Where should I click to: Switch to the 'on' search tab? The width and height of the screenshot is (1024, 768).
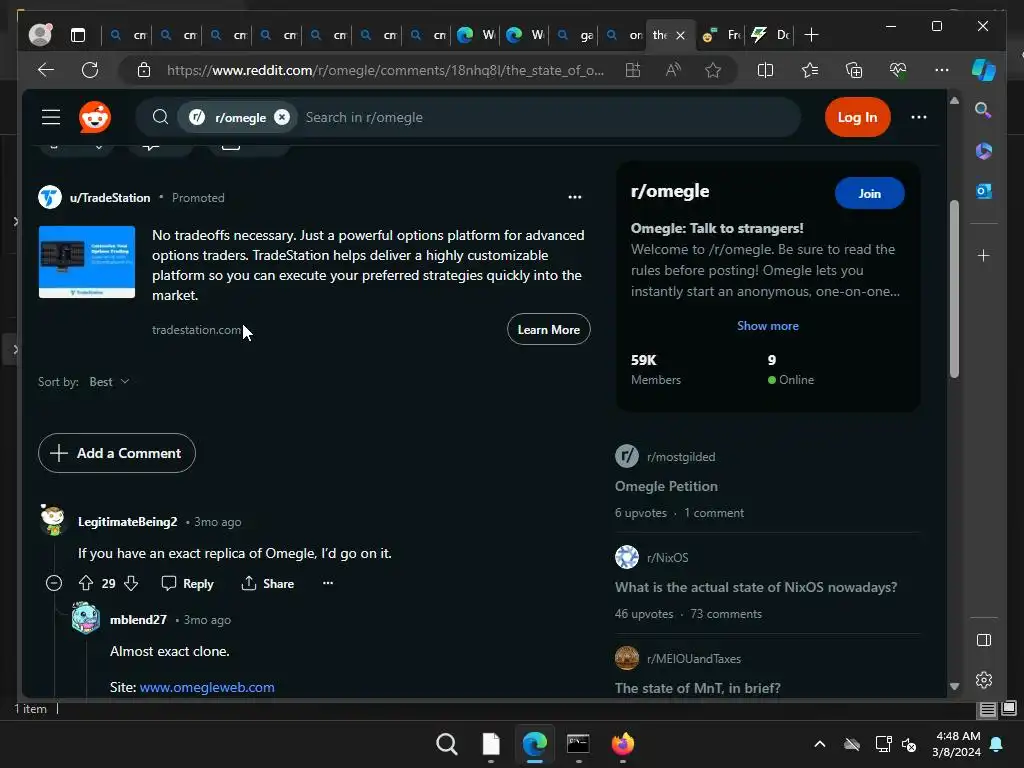[624, 35]
